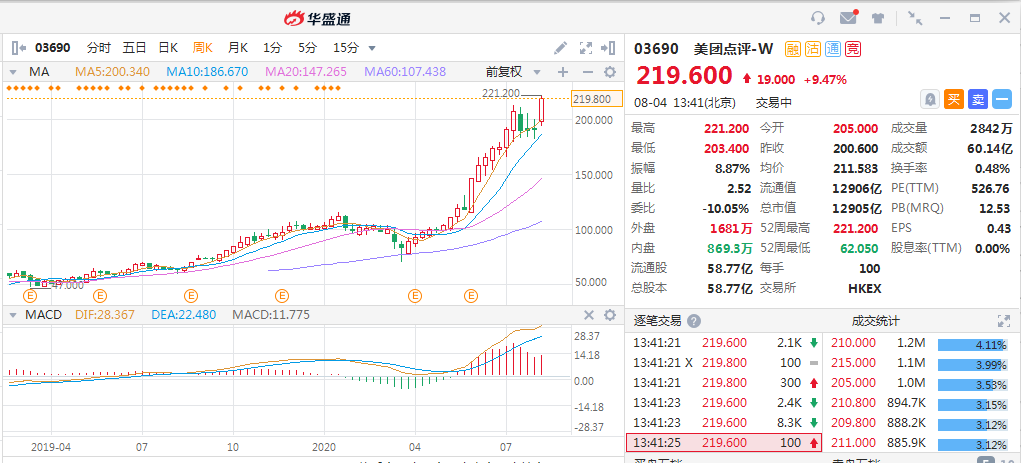This screenshot has width=1021, height=463.
Task: Close the MACD indicator panel
Action: tap(589, 315)
